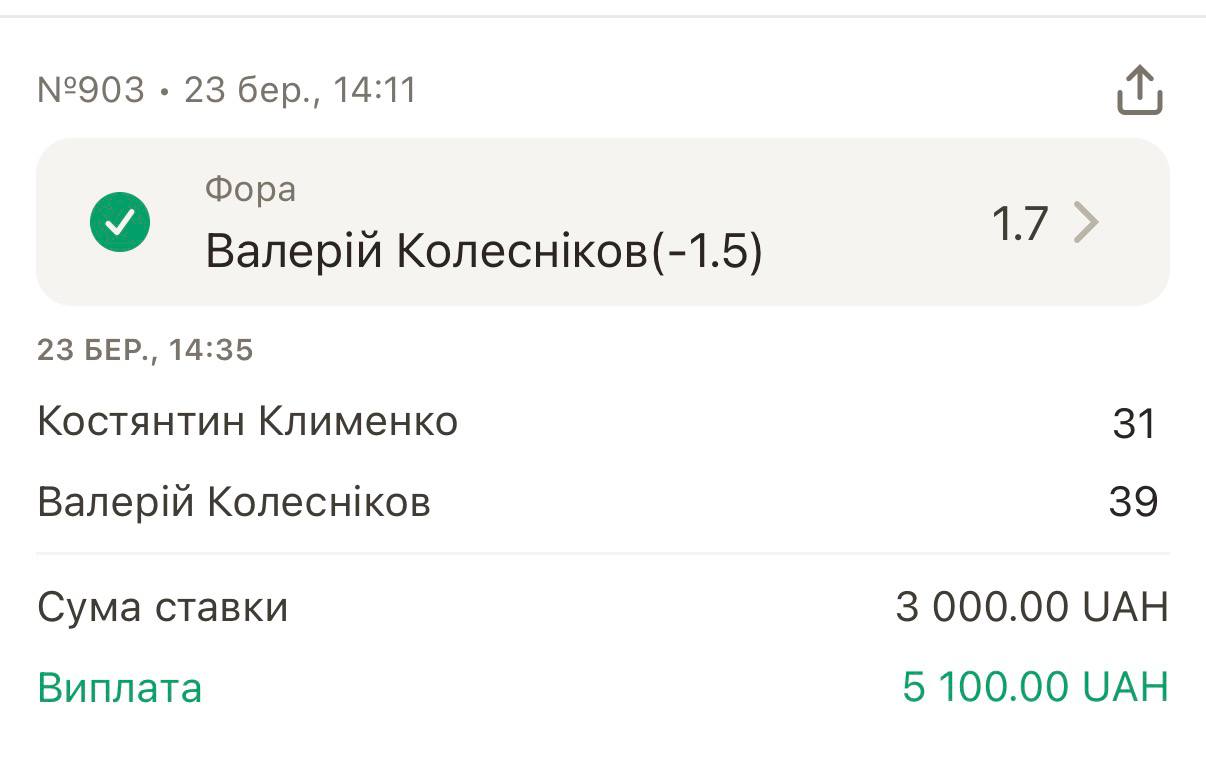Click the "Сума ставки" label
Image resolution: width=1206 pixels, height=763 pixels.
pyautogui.click(x=163, y=607)
